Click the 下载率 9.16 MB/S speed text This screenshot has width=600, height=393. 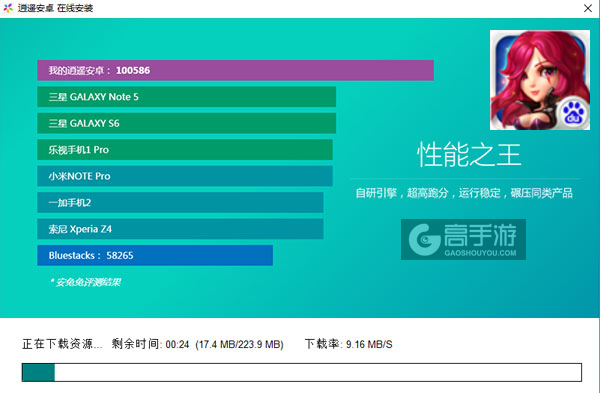point(349,344)
